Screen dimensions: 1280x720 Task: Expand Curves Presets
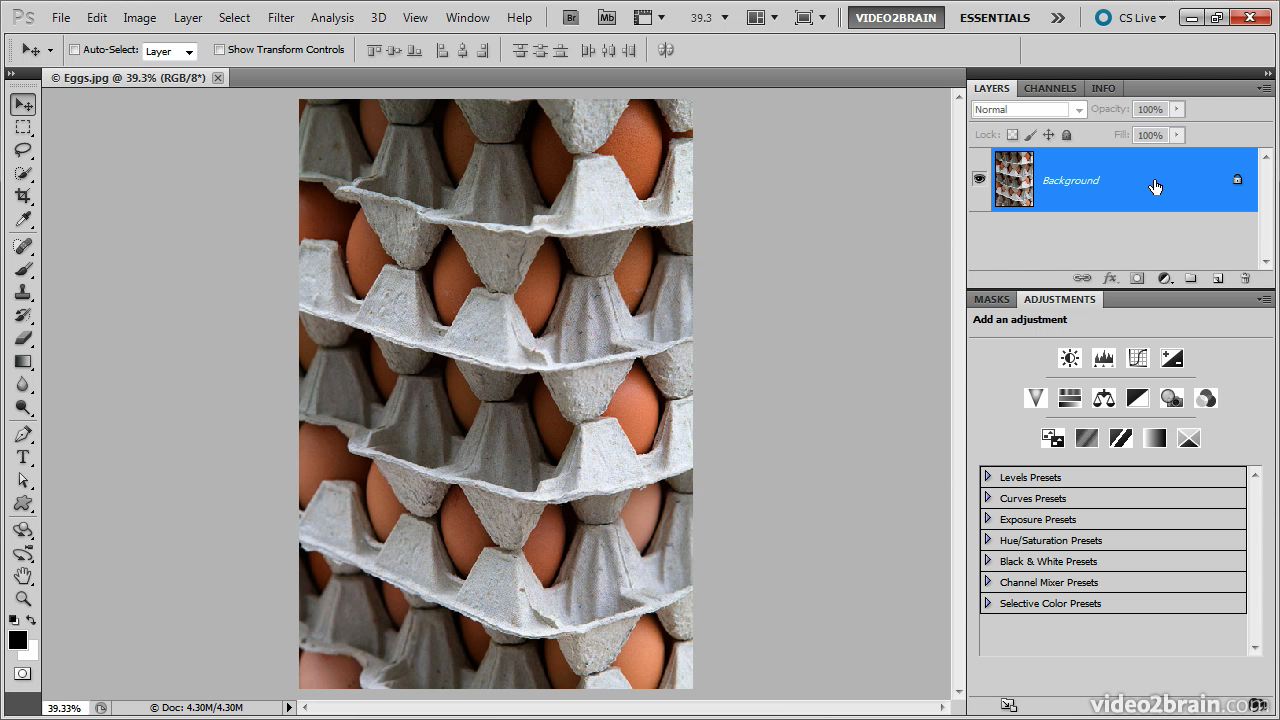click(988, 498)
